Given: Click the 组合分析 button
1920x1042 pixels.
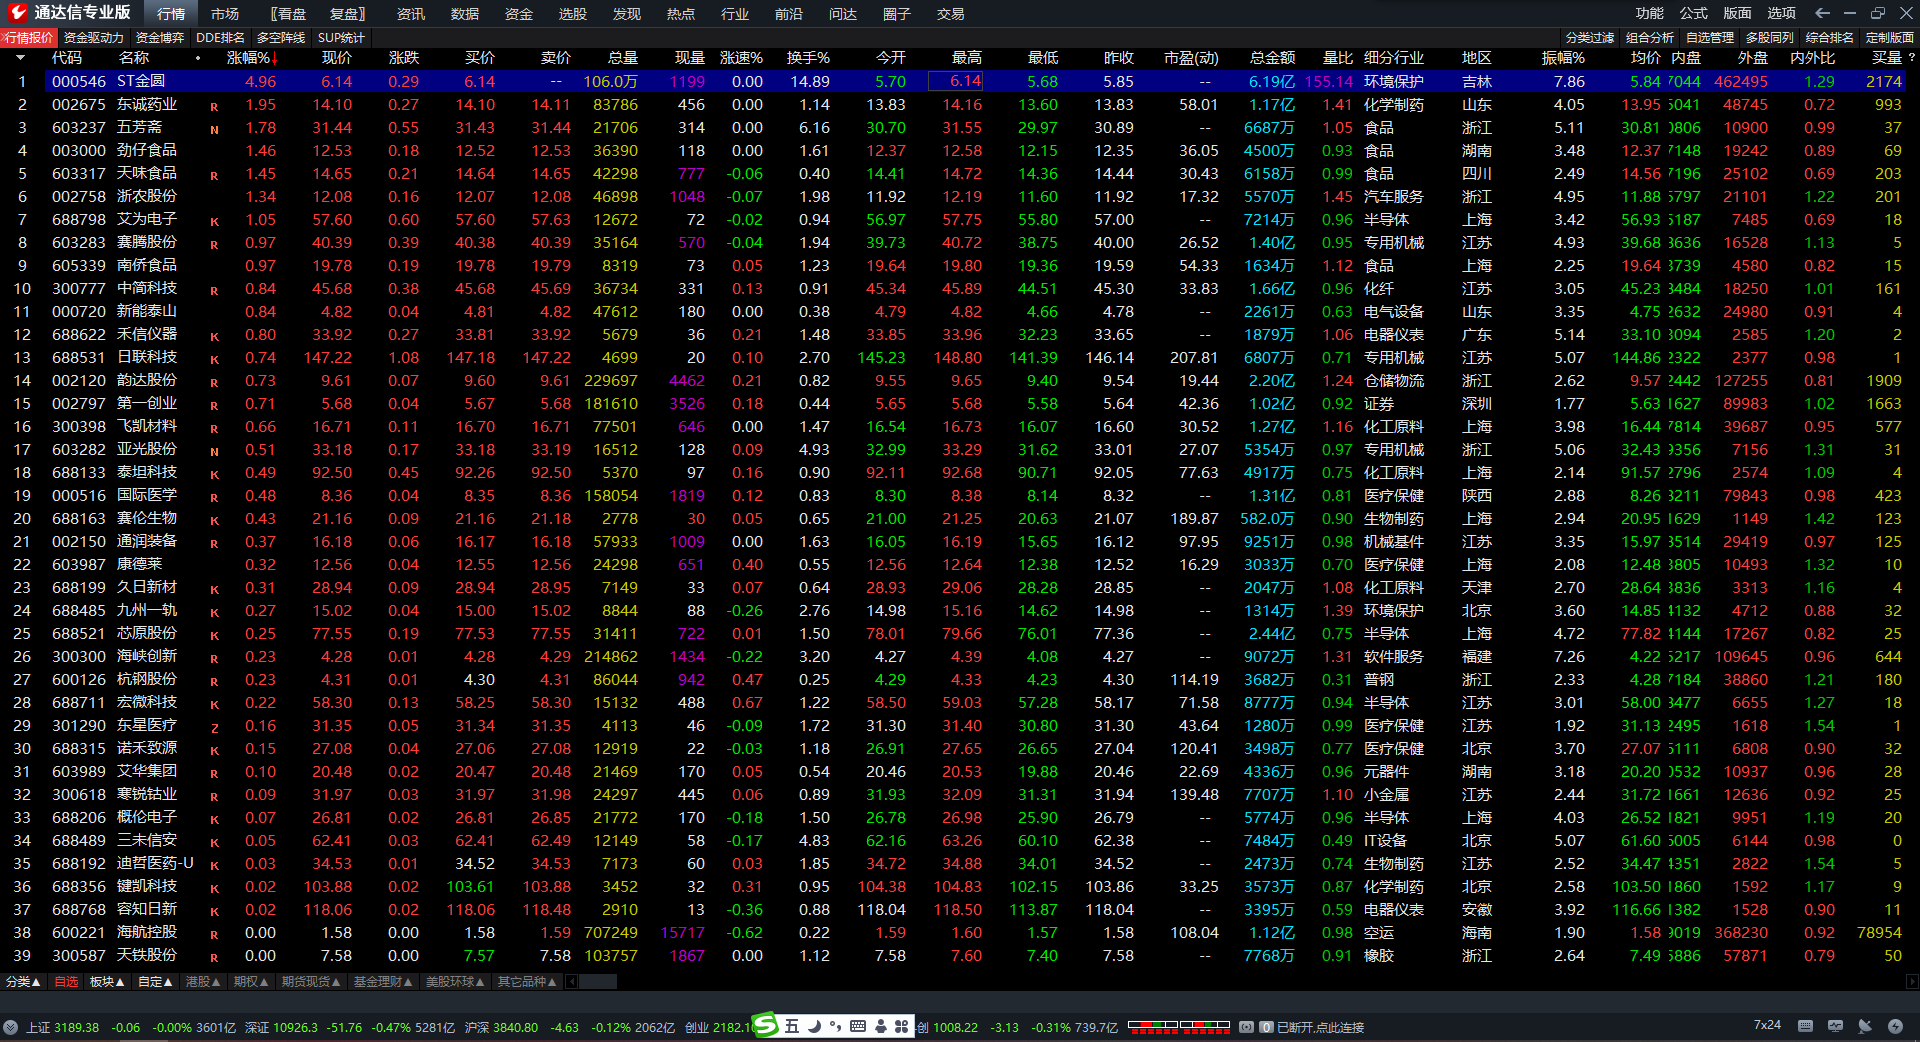Looking at the screenshot, I should click(1650, 38).
